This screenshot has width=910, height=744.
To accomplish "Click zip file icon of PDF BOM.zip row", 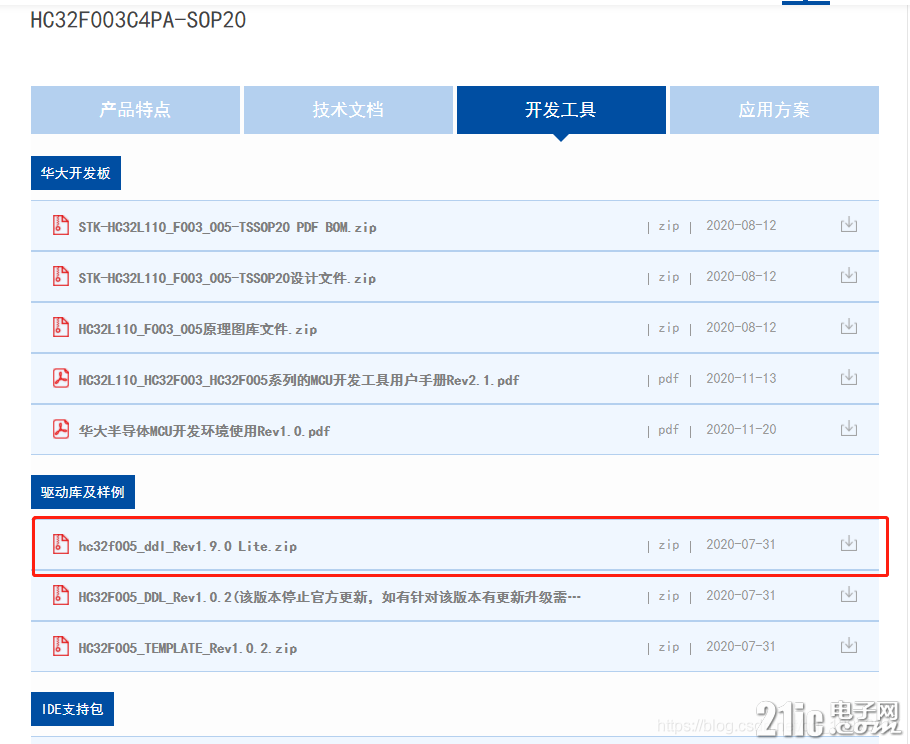I will pyautogui.click(x=61, y=225).
